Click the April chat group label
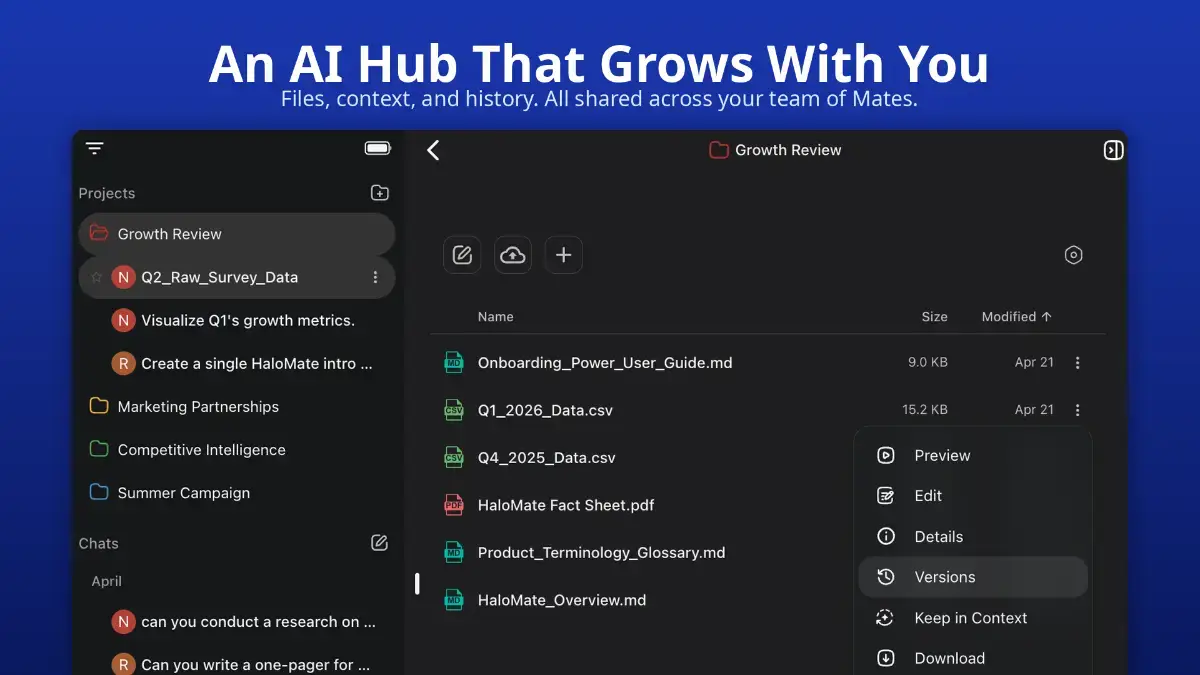This screenshot has width=1200, height=675. tap(107, 581)
